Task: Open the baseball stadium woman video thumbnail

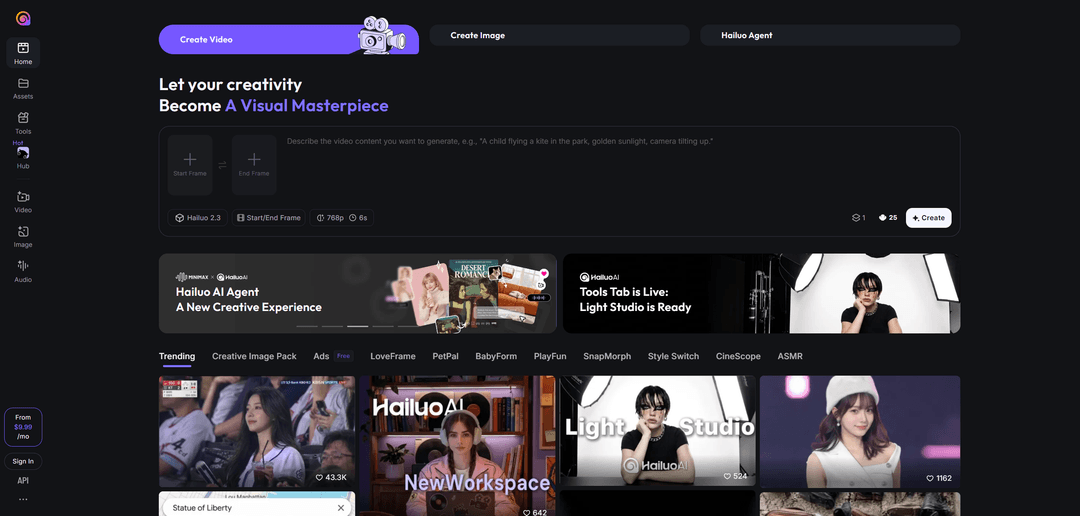Action: click(x=257, y=431)
